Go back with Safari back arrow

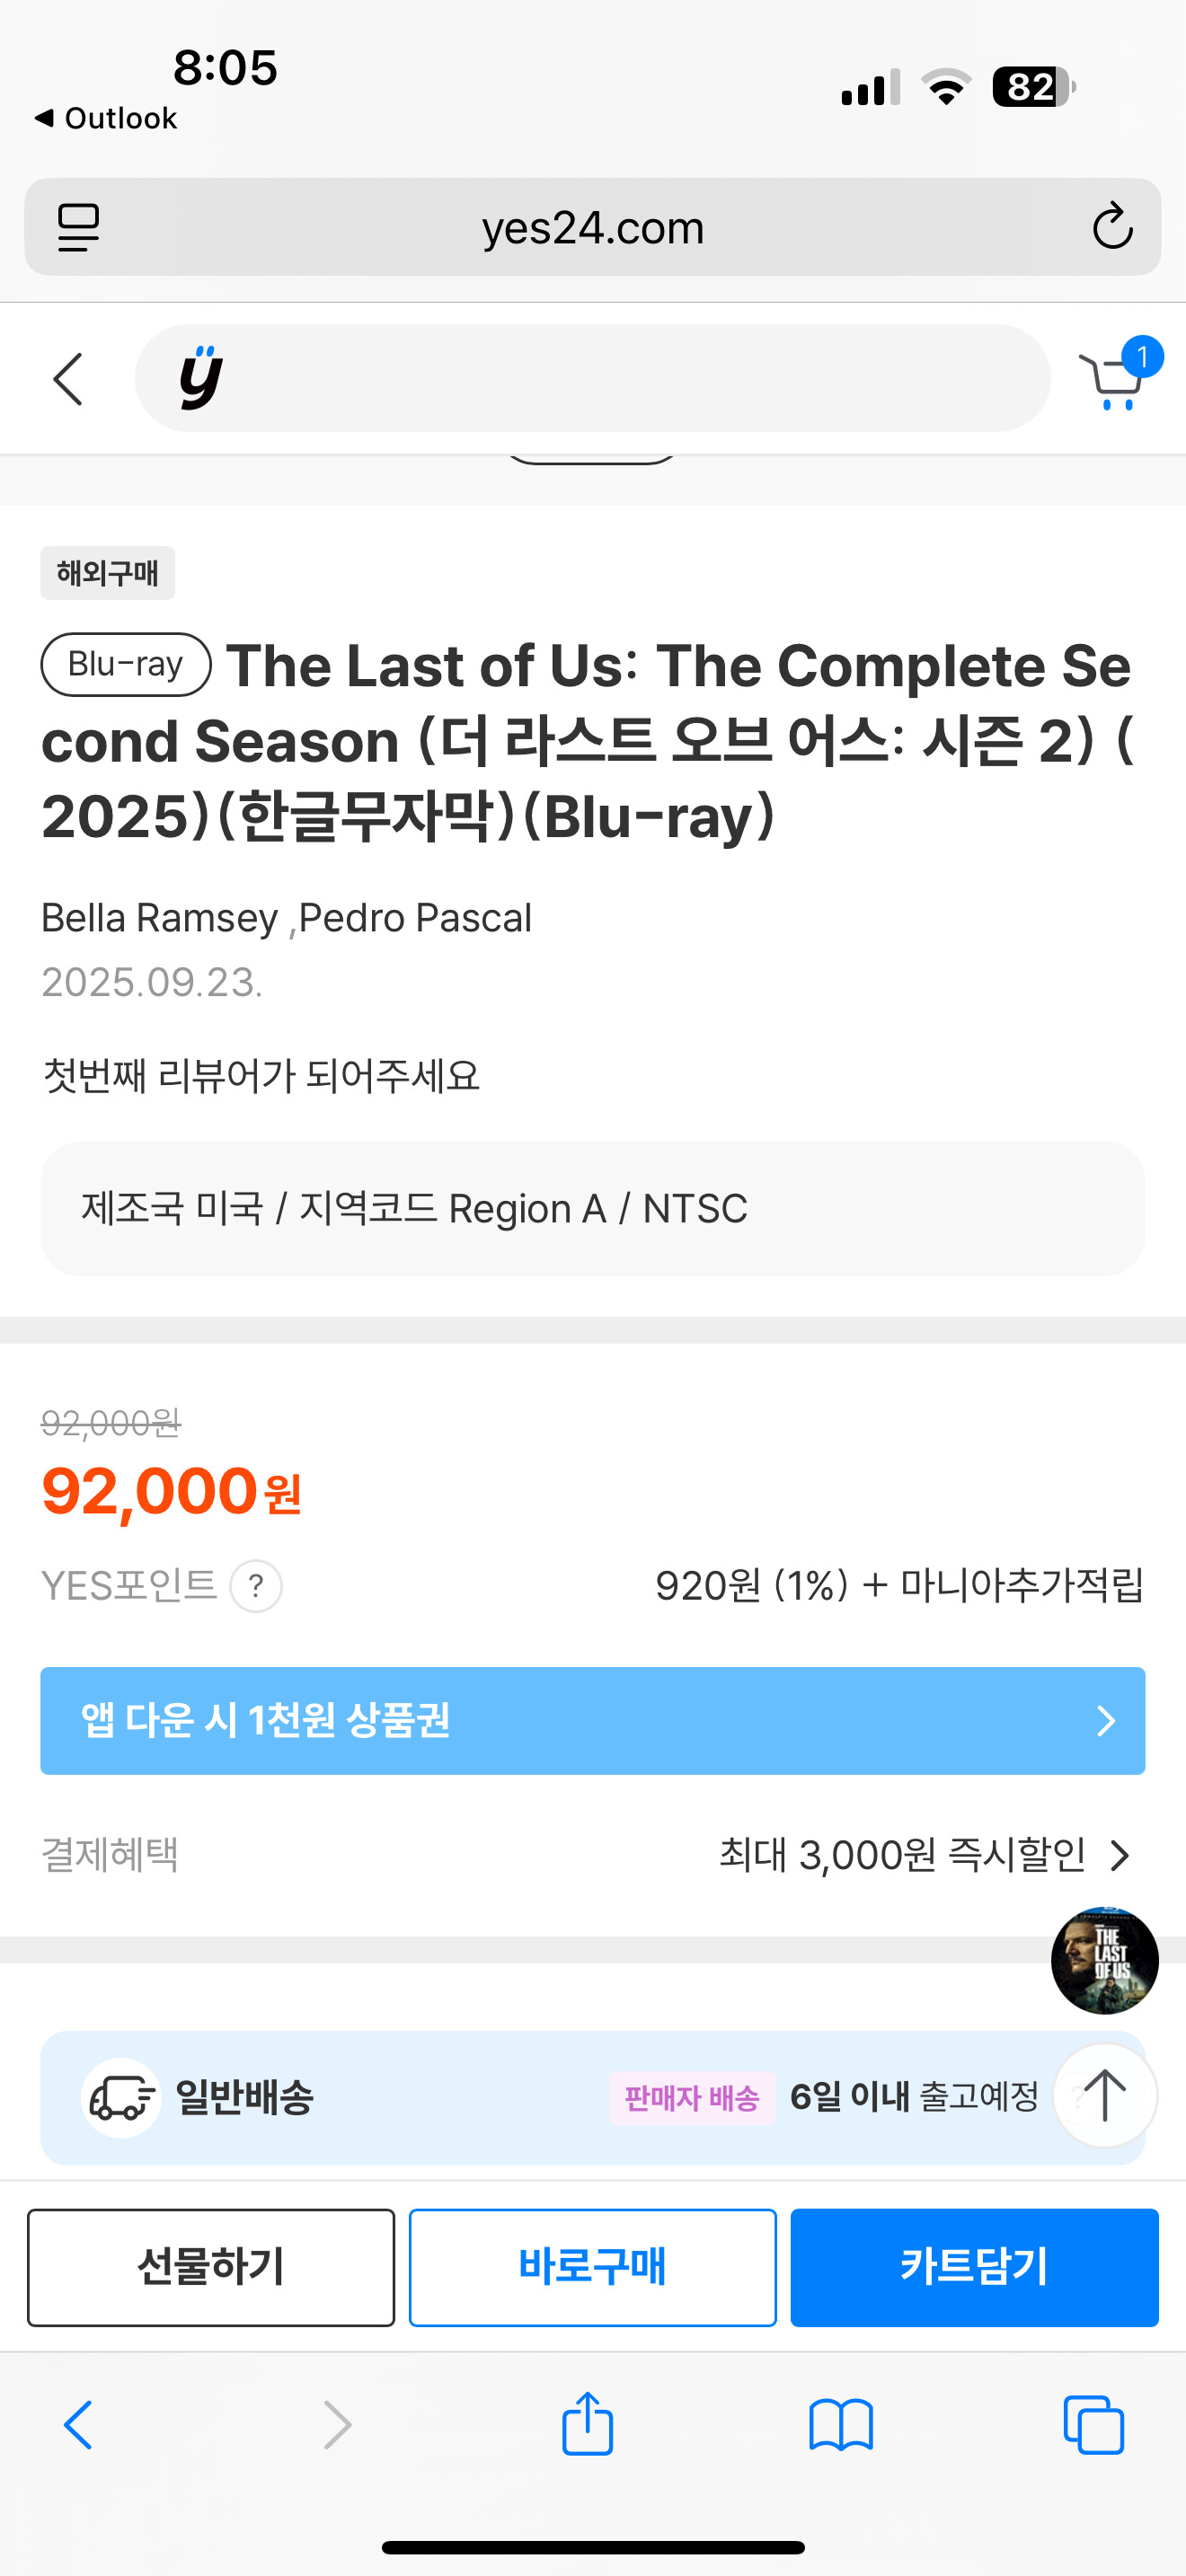pos(78,2424)
